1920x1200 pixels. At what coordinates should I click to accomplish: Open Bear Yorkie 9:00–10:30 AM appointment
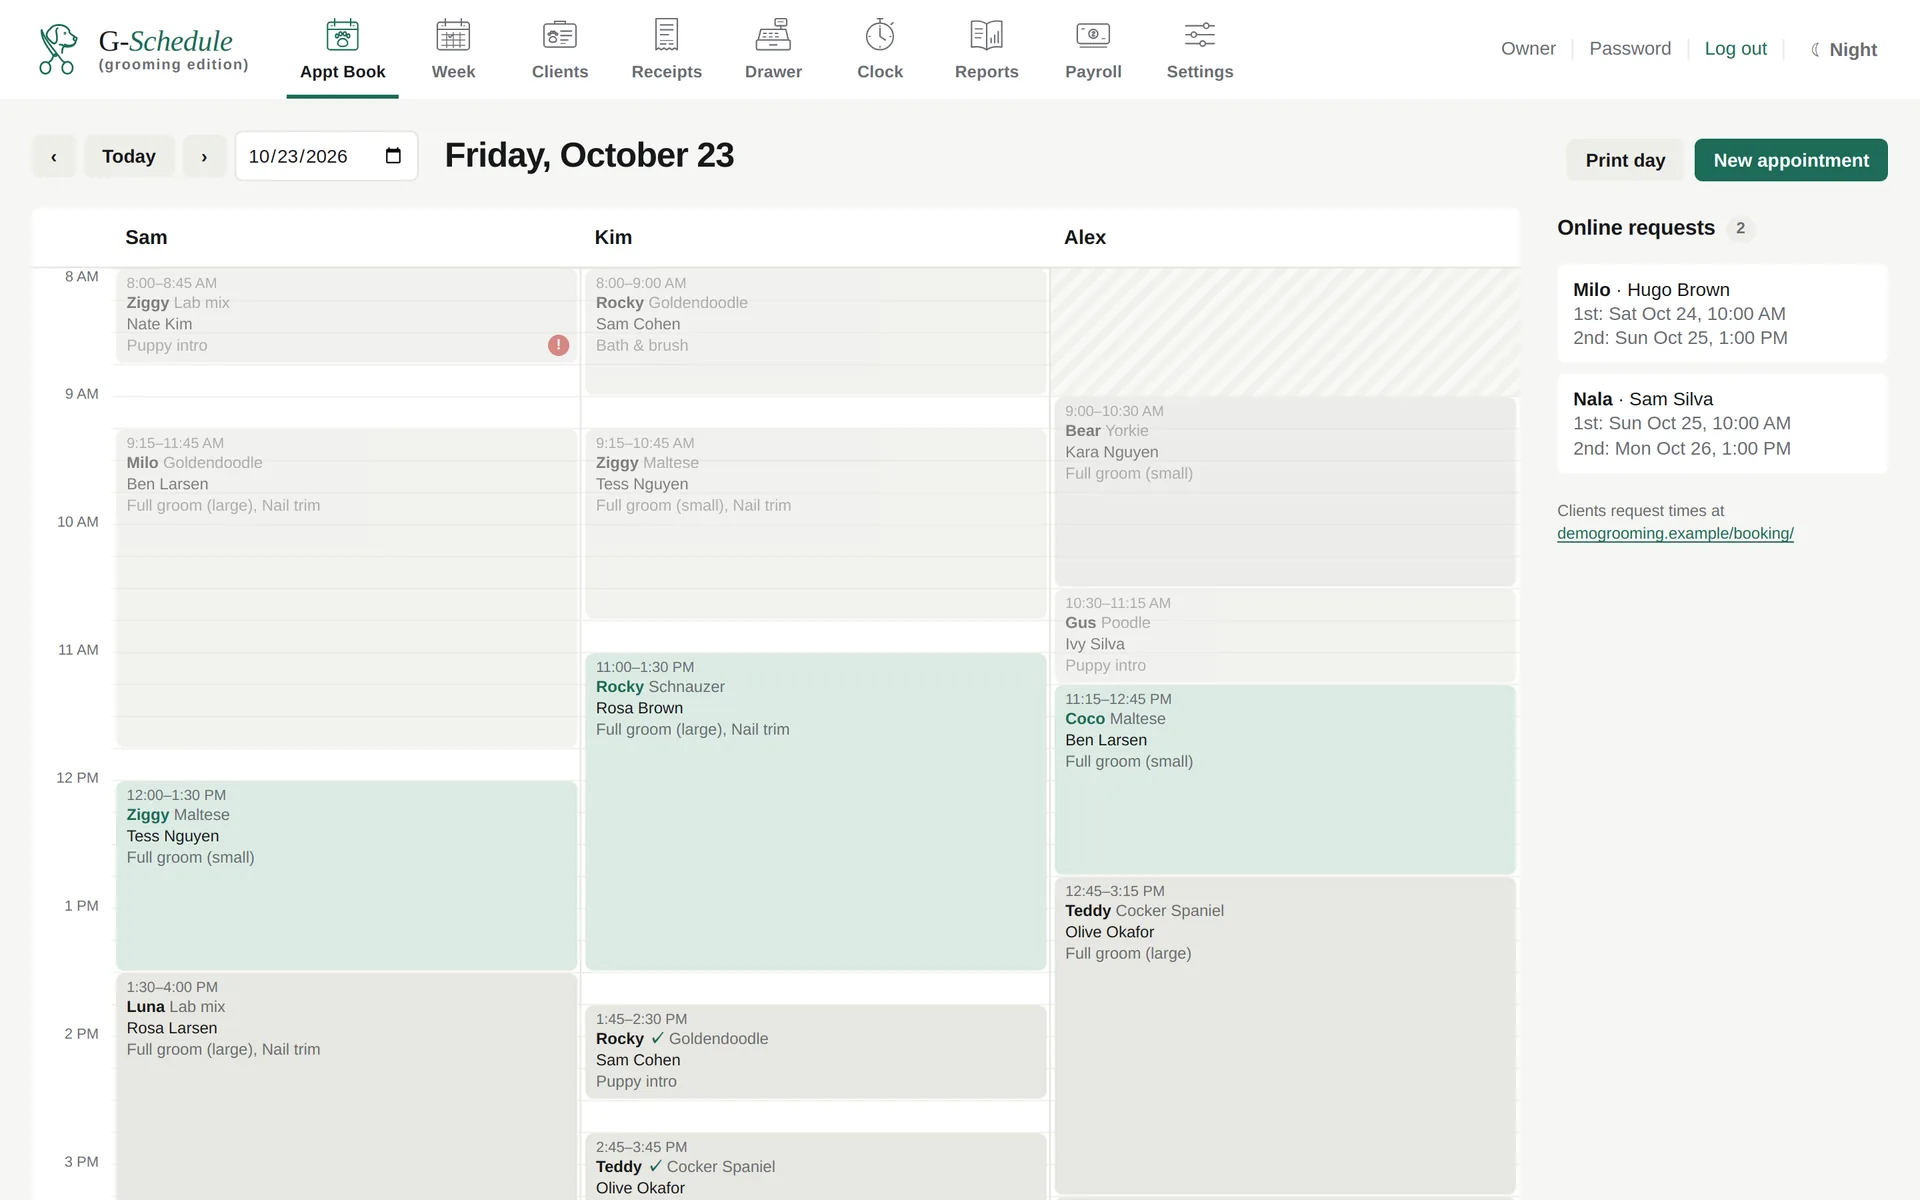click(1285, 491)
